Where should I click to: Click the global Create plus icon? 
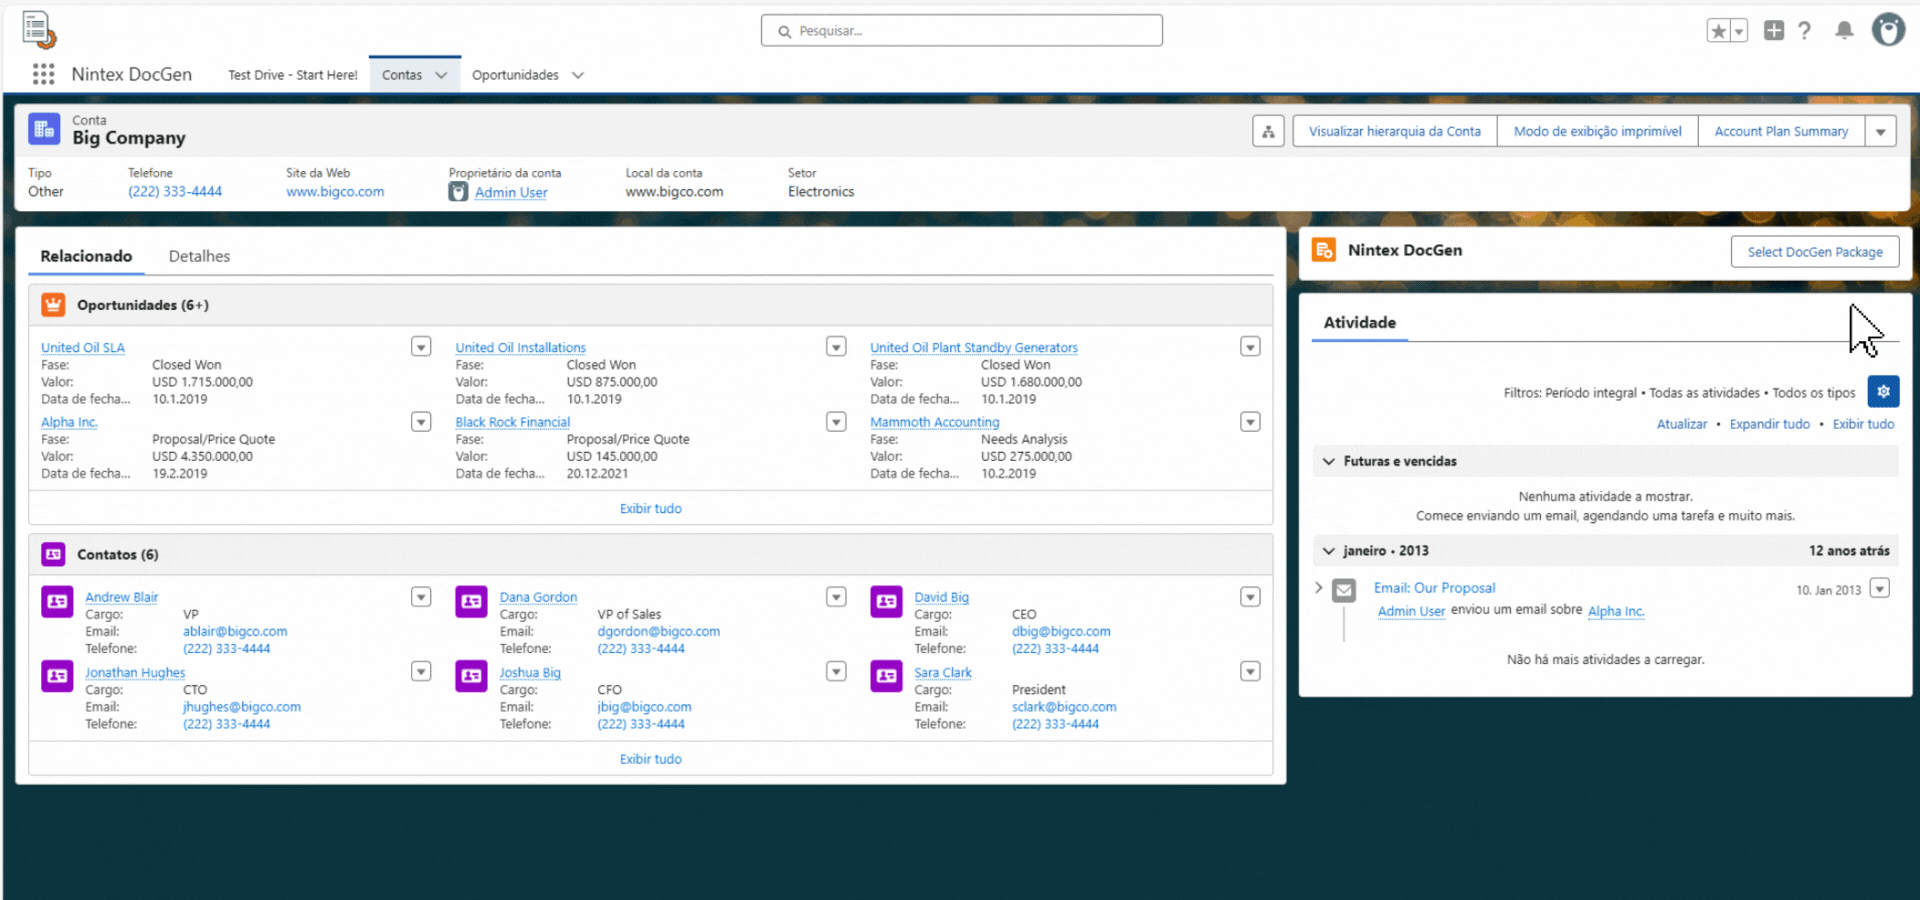(x=1774, y=30)
